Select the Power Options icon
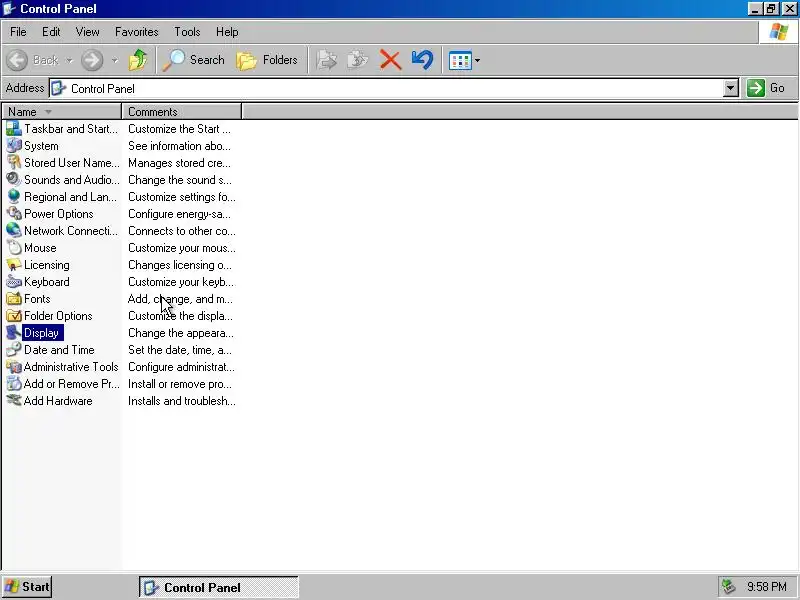Viewport: 800px width, 600px height. (x=14, y=214)
